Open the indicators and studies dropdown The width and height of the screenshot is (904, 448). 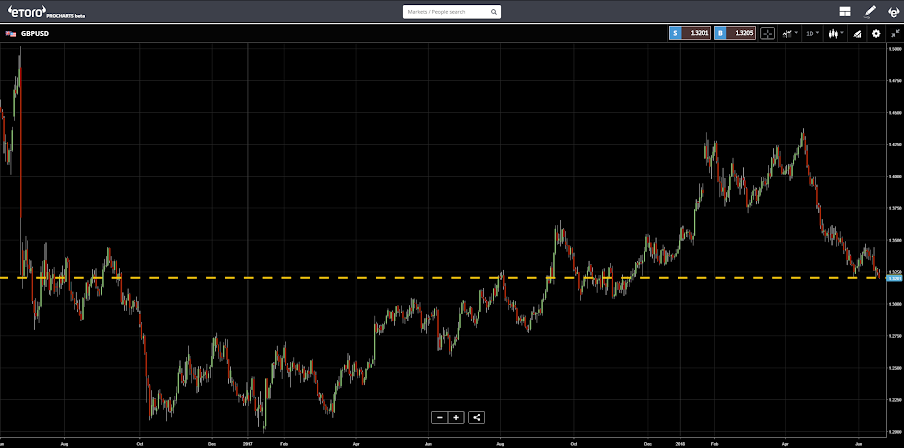tap(790, 33)
